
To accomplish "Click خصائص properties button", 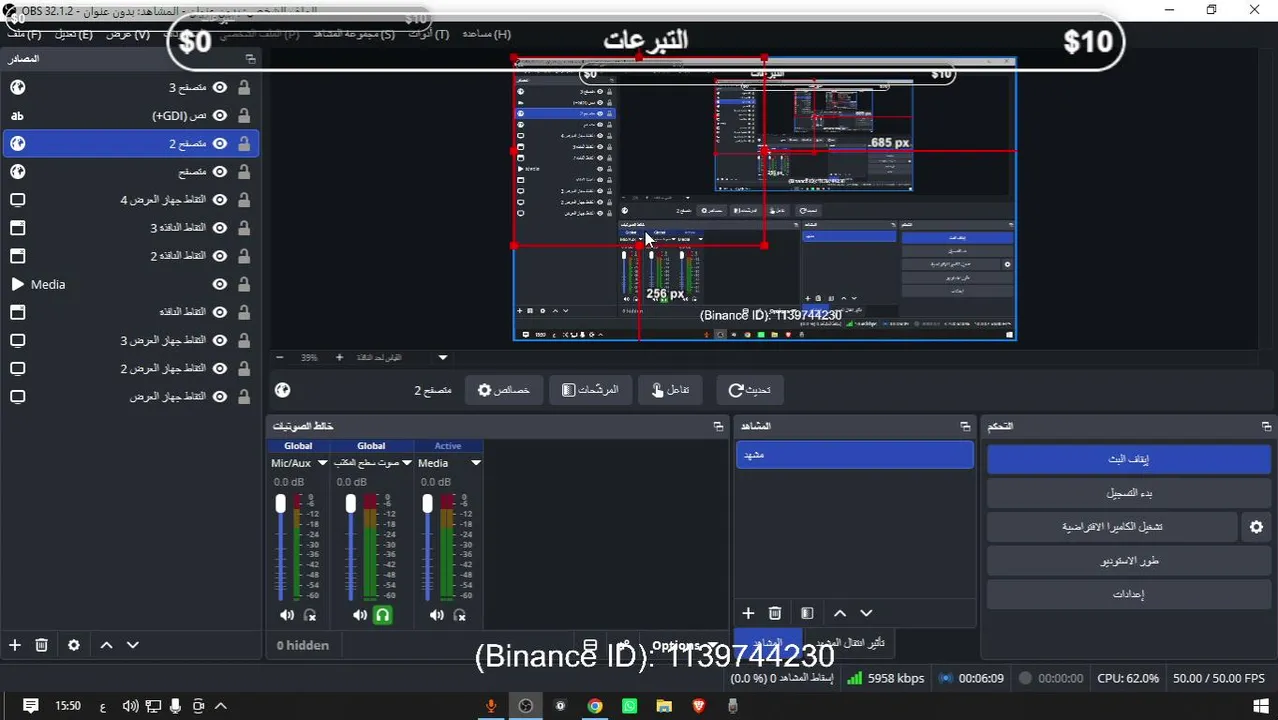I will [x=503, y=390].
